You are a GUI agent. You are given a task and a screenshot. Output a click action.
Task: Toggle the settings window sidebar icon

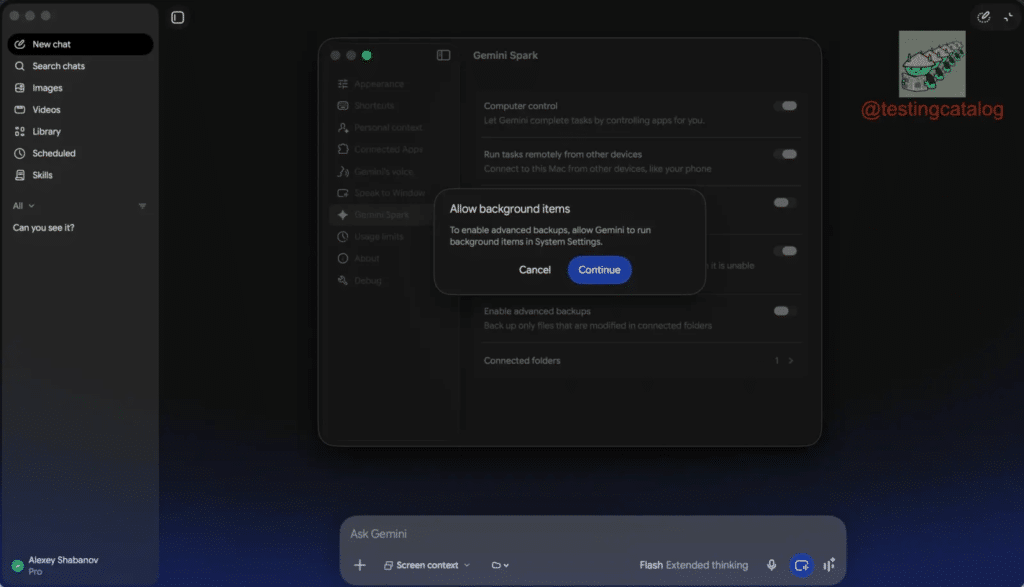(443, 56)
